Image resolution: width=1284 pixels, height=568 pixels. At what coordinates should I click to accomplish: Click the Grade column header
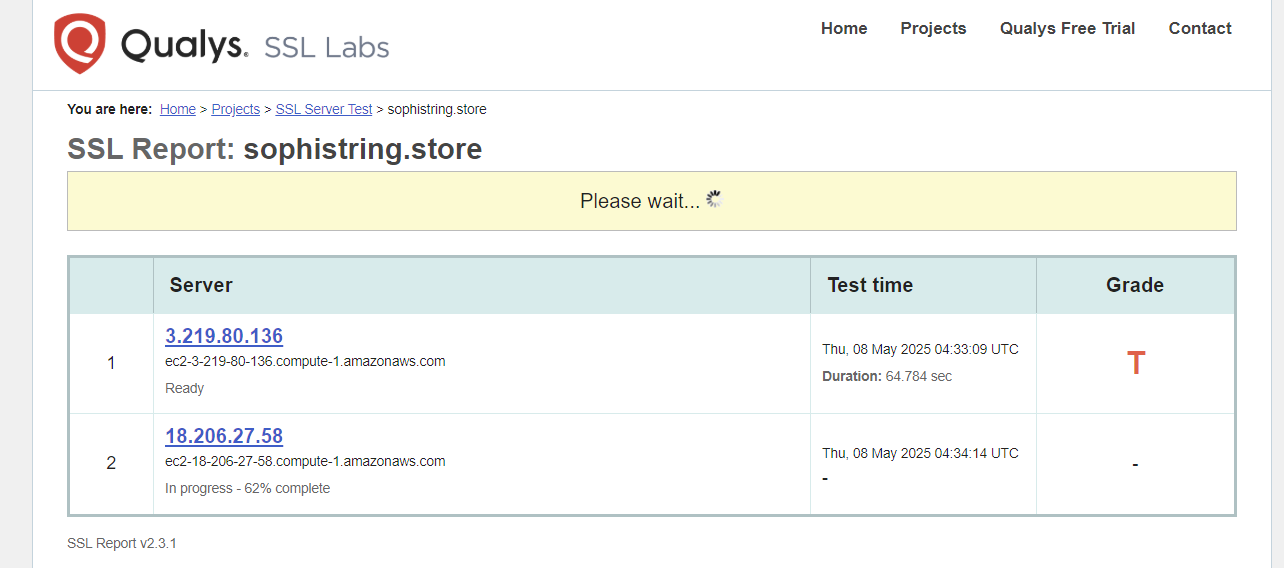tap(1135, 285)
